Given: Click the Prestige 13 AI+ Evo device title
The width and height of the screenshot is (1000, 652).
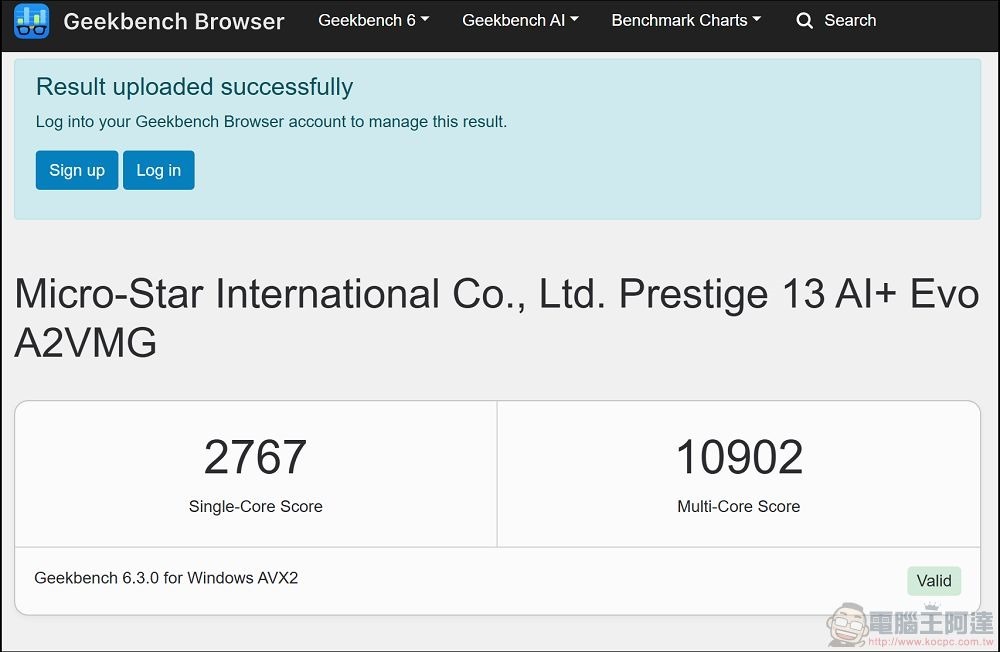Looking at the screenshot, I should 496,318.
